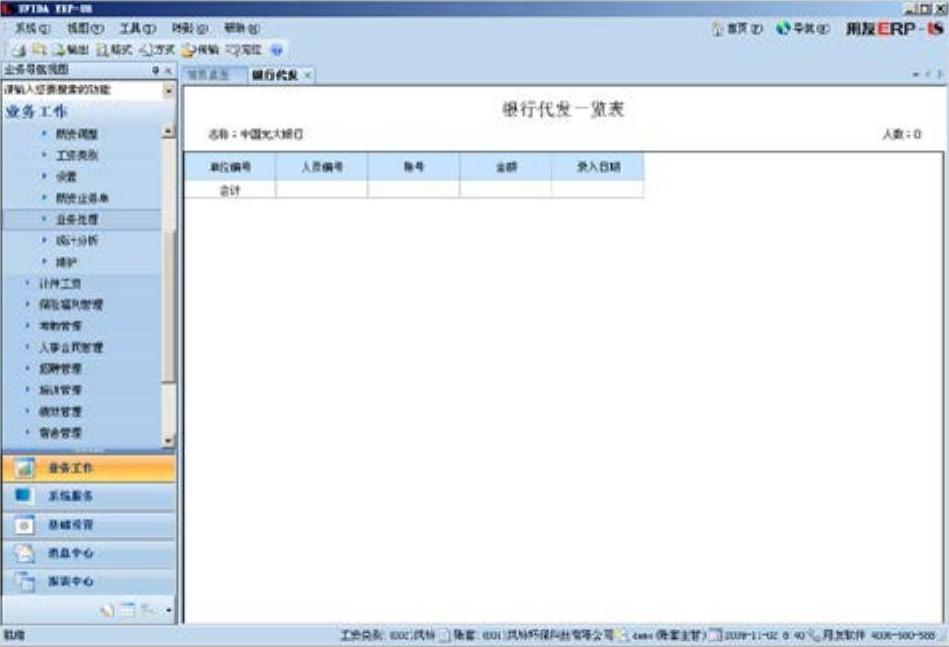
Task: Expand the 统计分析 tree node
Action: click(x=44, y=240)
